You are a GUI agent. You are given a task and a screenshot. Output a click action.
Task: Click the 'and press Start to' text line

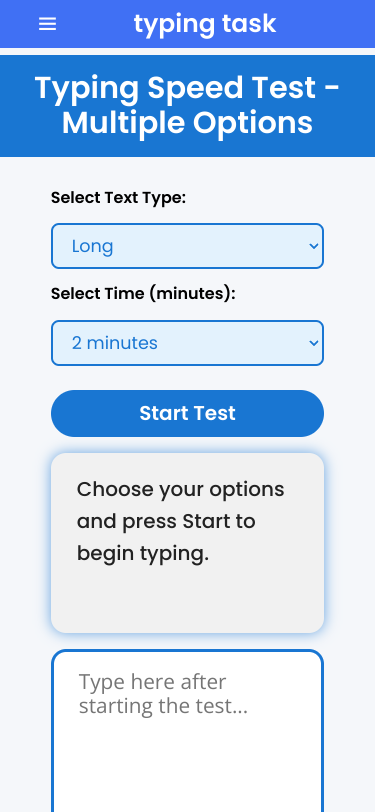tap(166, 521)
